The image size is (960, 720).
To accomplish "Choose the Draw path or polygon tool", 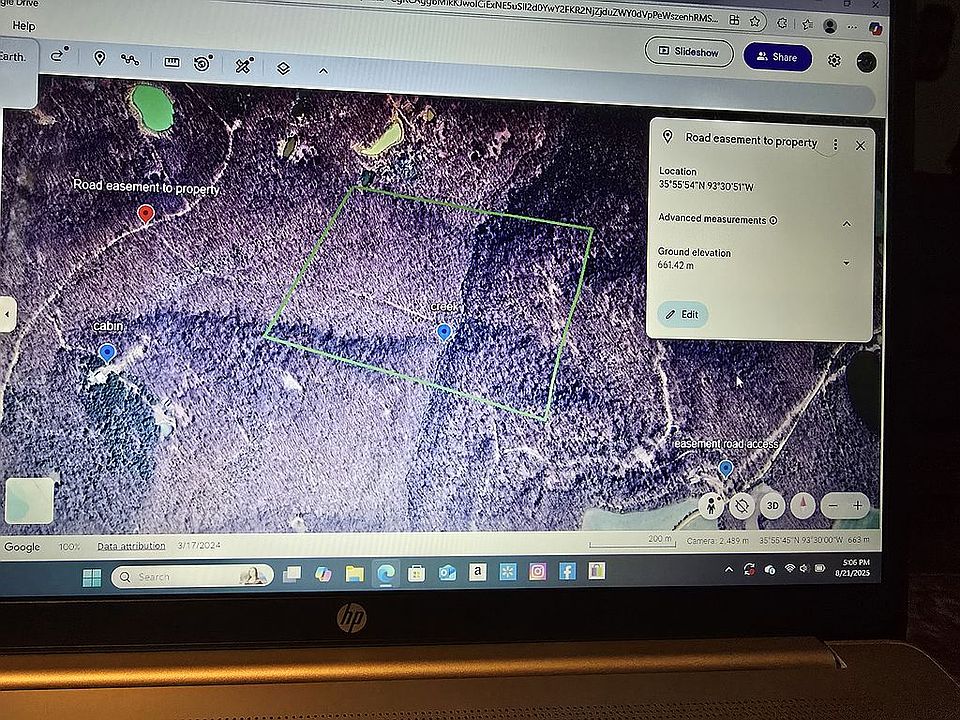I will coord(130,60).
